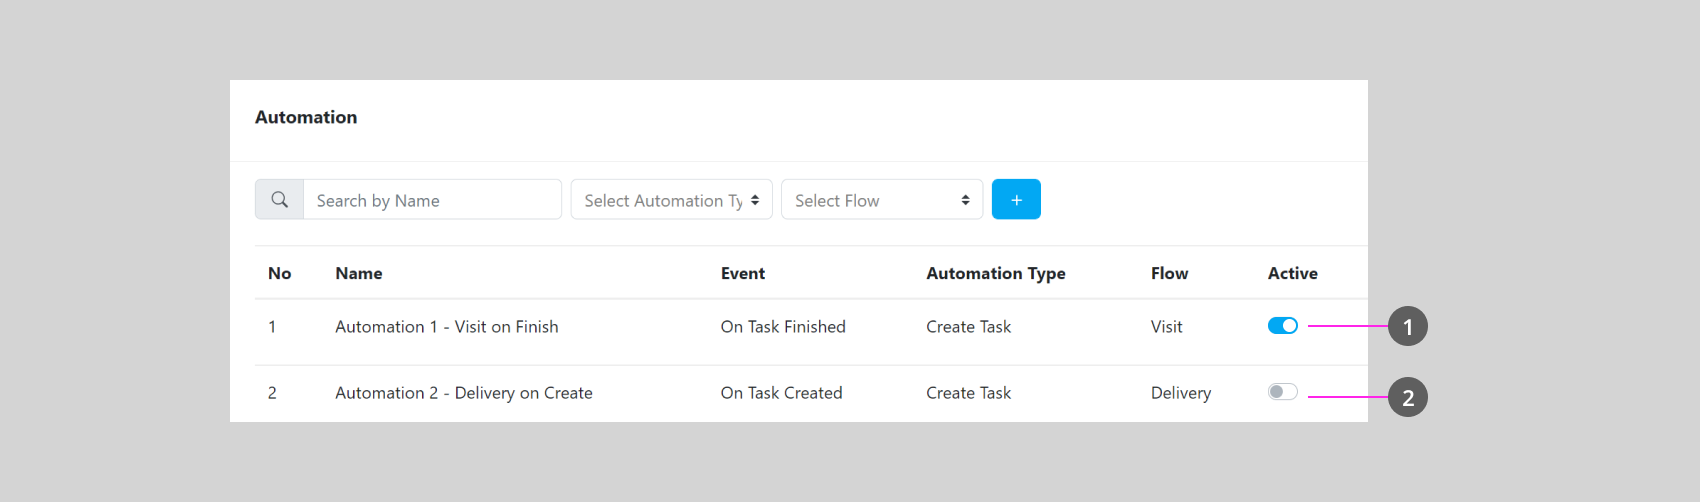Click the On Task Created event cell
Viewport: 1700px width, 502px height.
781,393
